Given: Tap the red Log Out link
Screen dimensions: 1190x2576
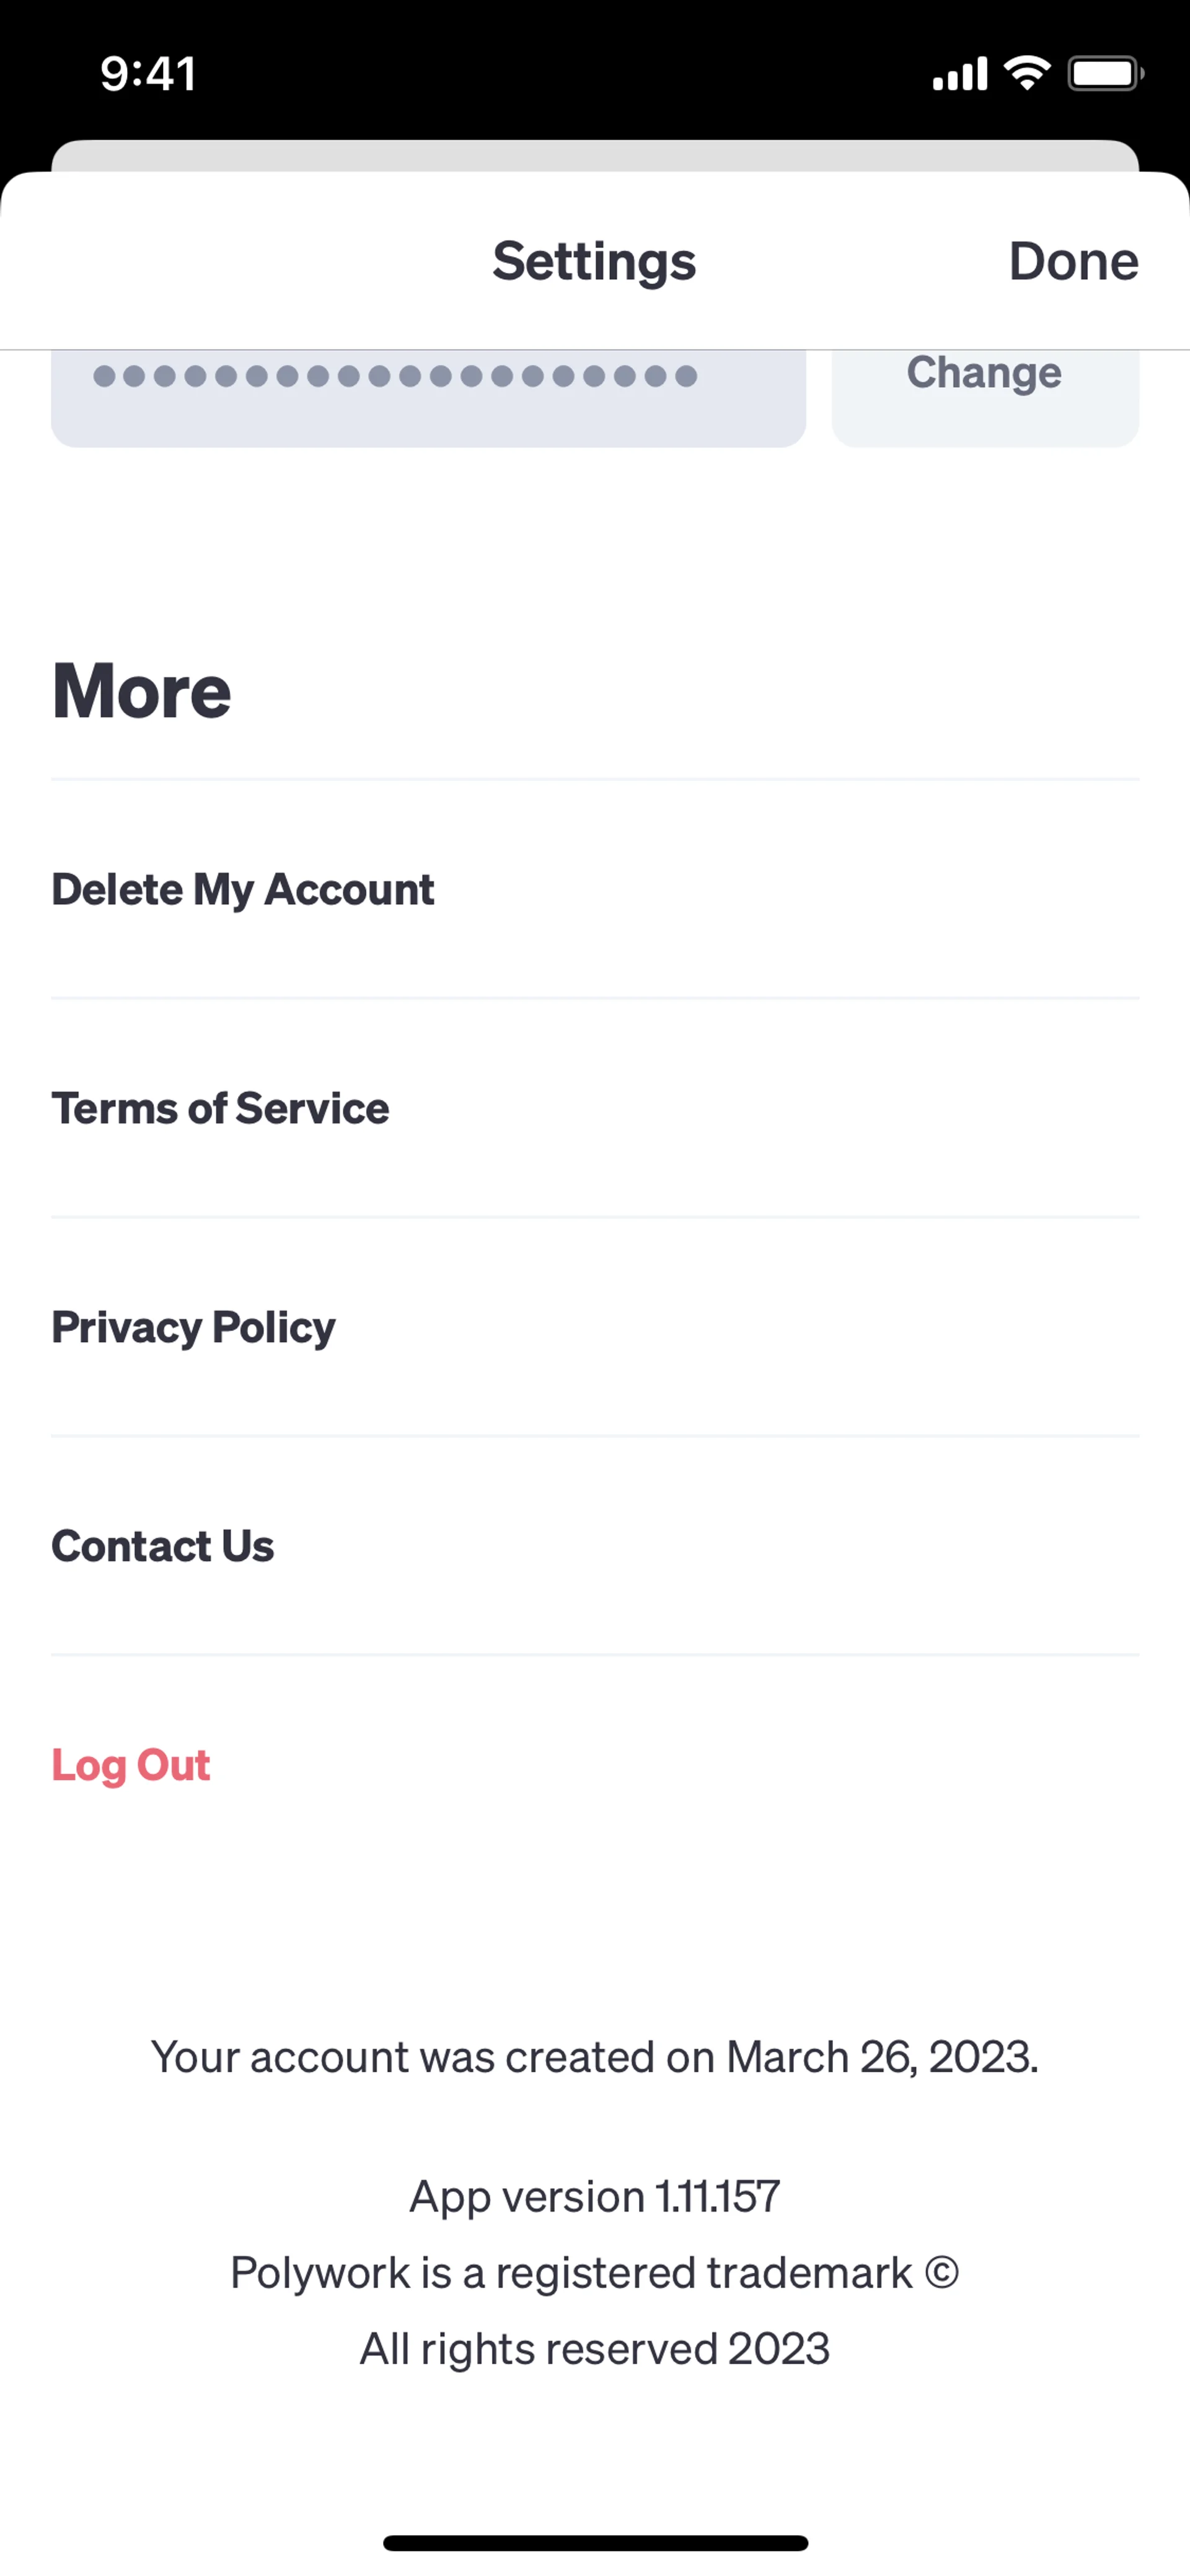Looking at the screenshot, I should [131, 1766].
